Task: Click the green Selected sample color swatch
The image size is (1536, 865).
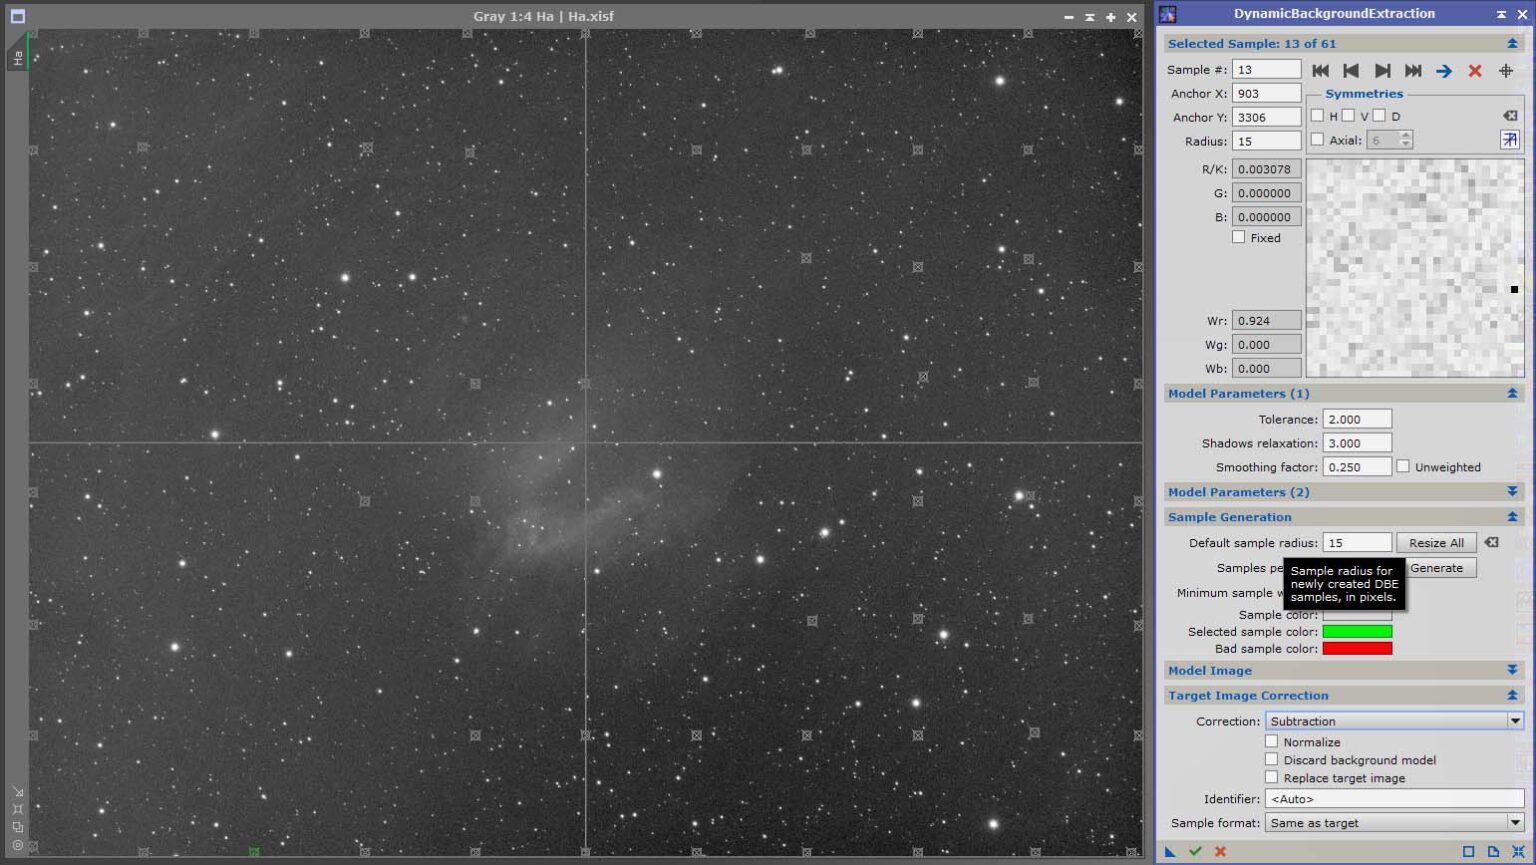Action: [1357, 631]
